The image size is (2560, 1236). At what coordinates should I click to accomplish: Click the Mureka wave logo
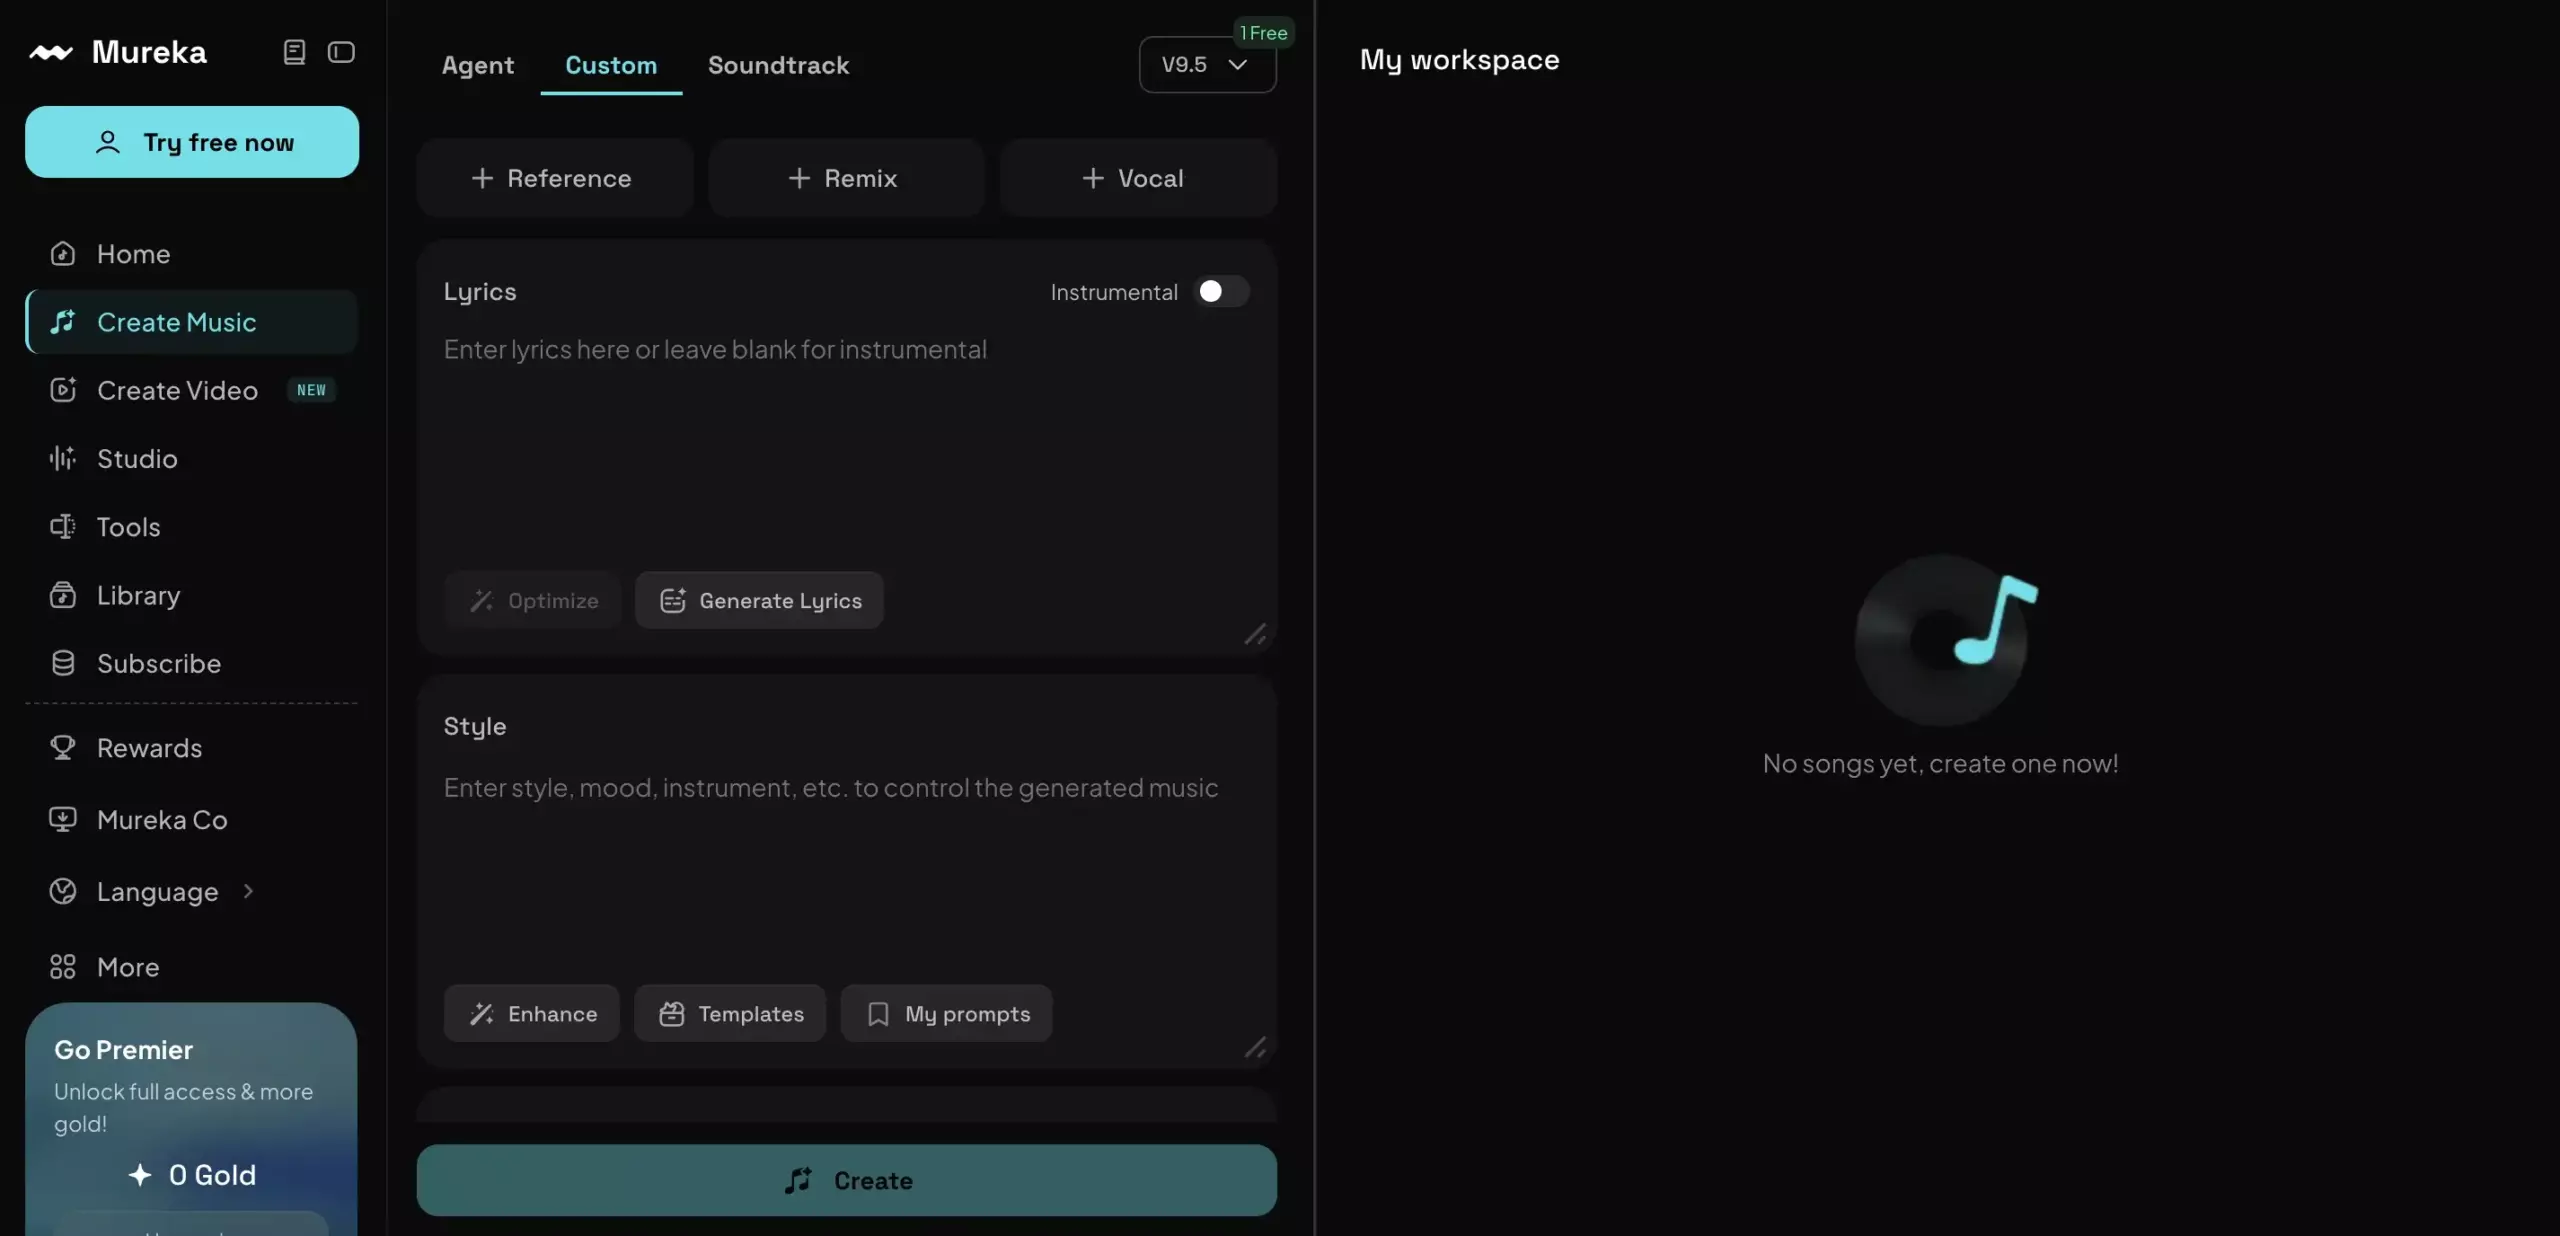click(x=50, y=52)
